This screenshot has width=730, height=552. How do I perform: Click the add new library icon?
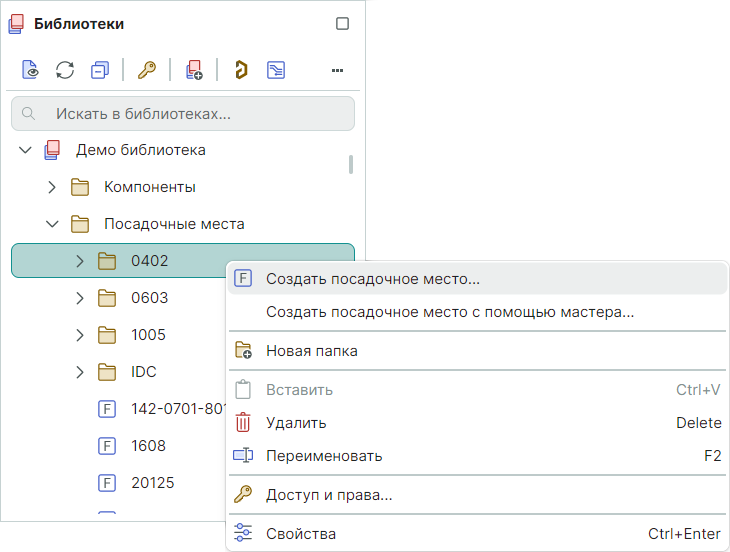194,70
